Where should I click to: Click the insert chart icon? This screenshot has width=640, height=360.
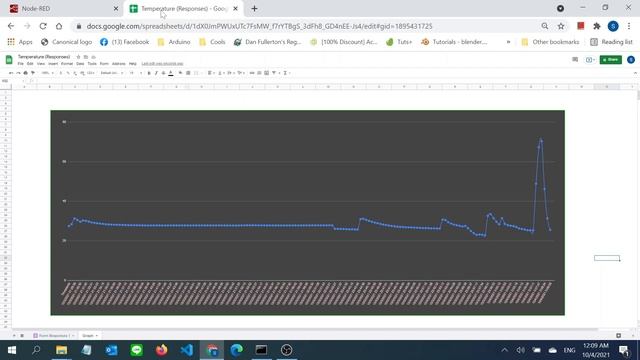click(266, 73)
